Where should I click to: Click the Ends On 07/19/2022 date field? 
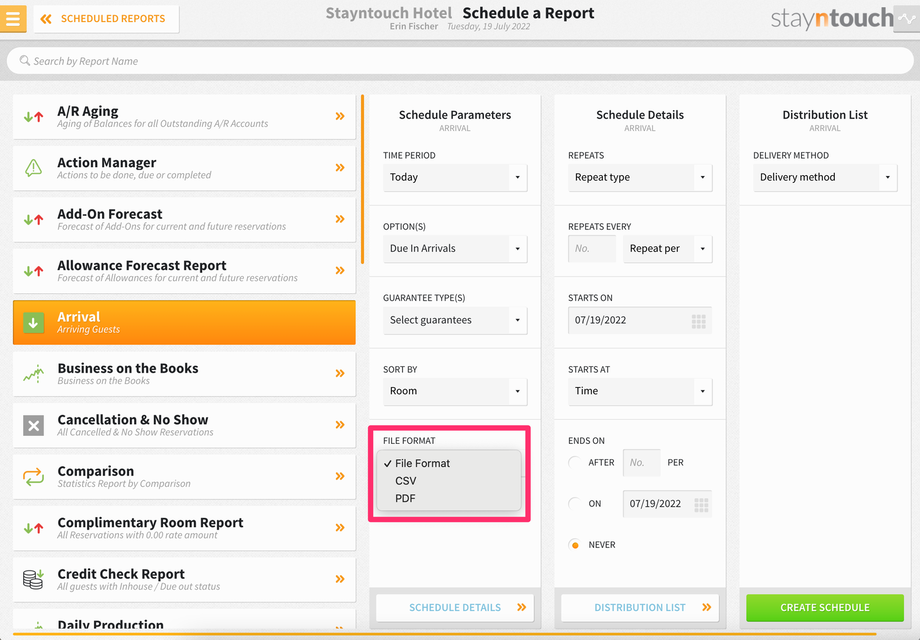(x=668, y=504)
